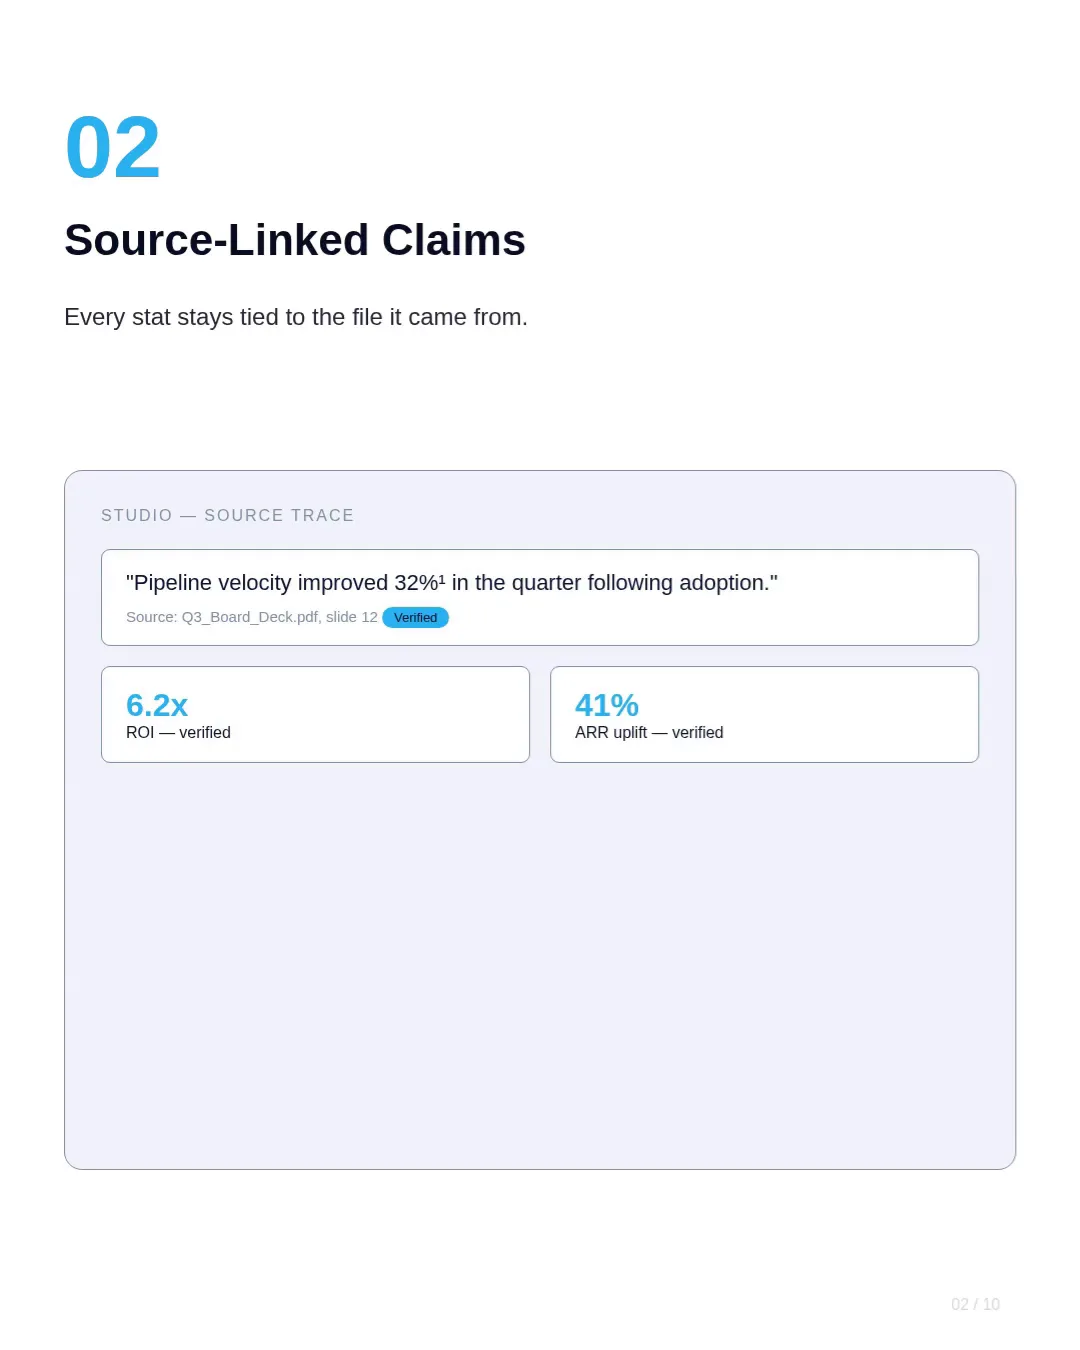Image resolution: width=1080 pixels, height=1350 pixels.
Task: Select the pipeline velocity quote card
Action: 540,597
